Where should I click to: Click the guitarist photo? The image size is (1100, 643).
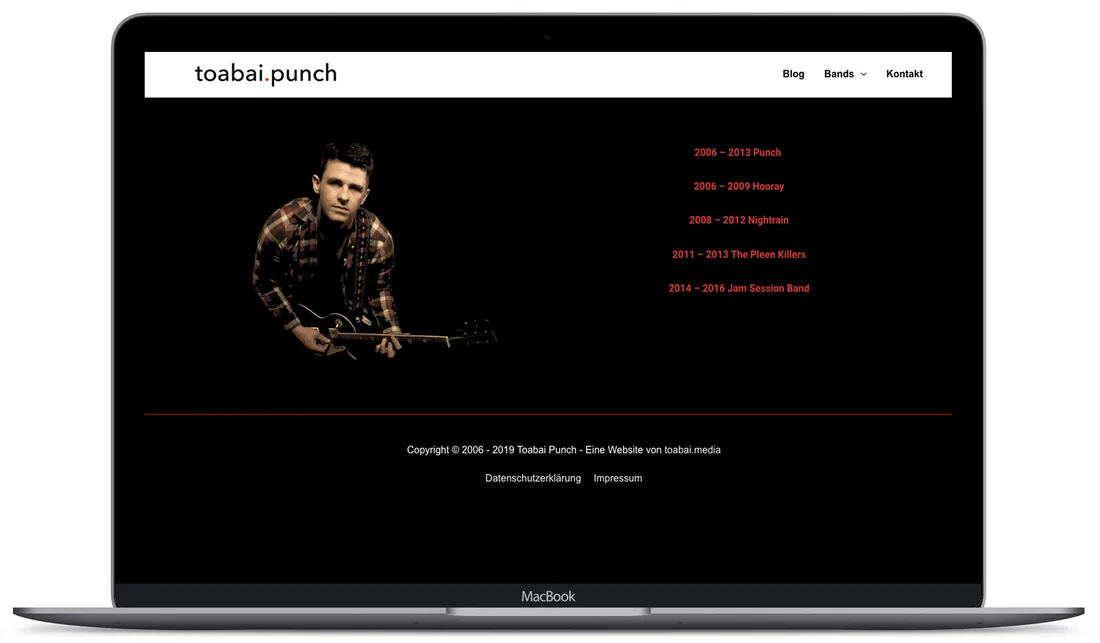[x=374, y=251]
